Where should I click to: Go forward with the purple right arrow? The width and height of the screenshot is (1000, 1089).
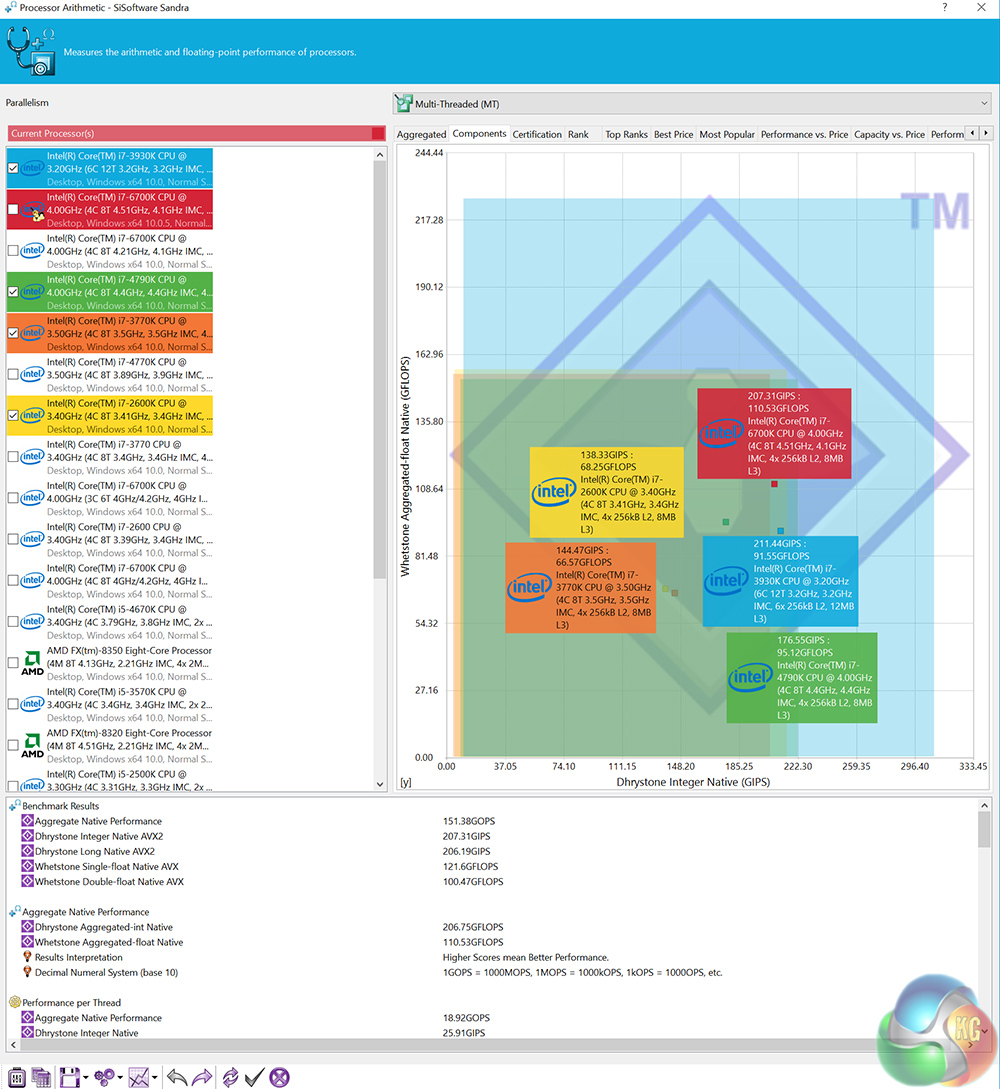pos(202,1077)
